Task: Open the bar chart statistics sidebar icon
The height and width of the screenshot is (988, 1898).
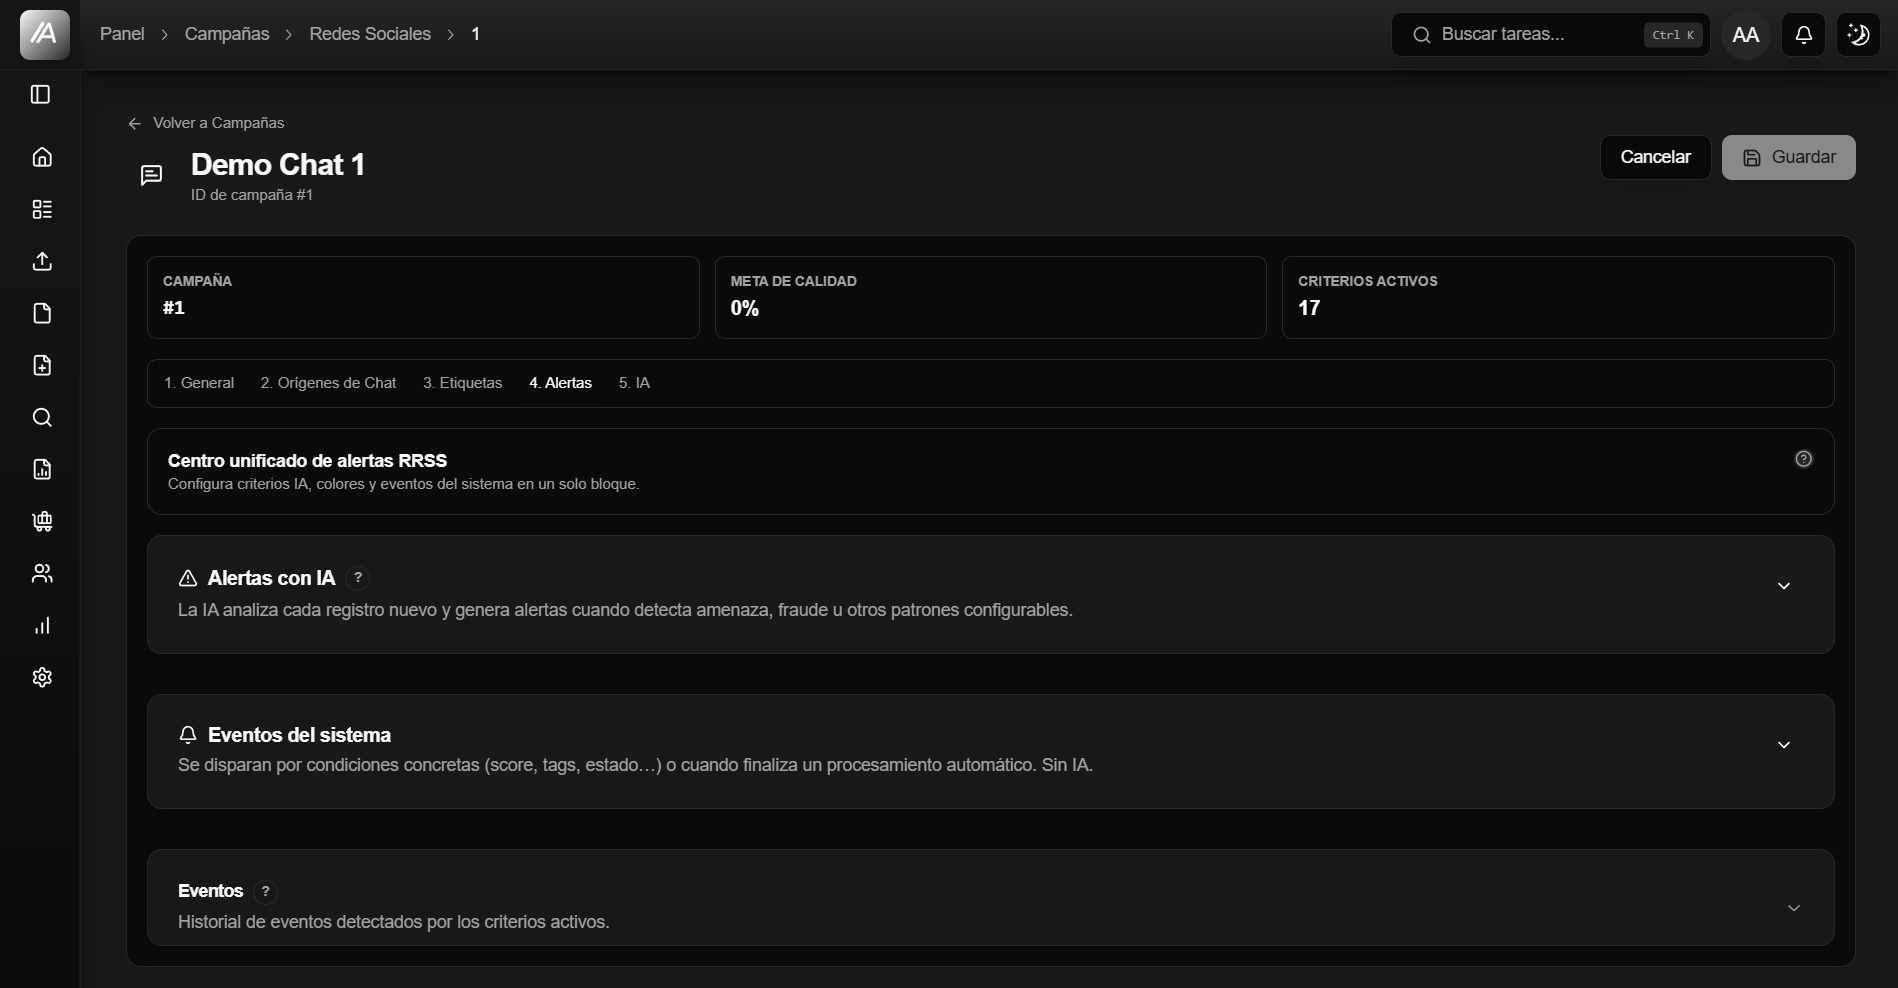Action: 42,625
